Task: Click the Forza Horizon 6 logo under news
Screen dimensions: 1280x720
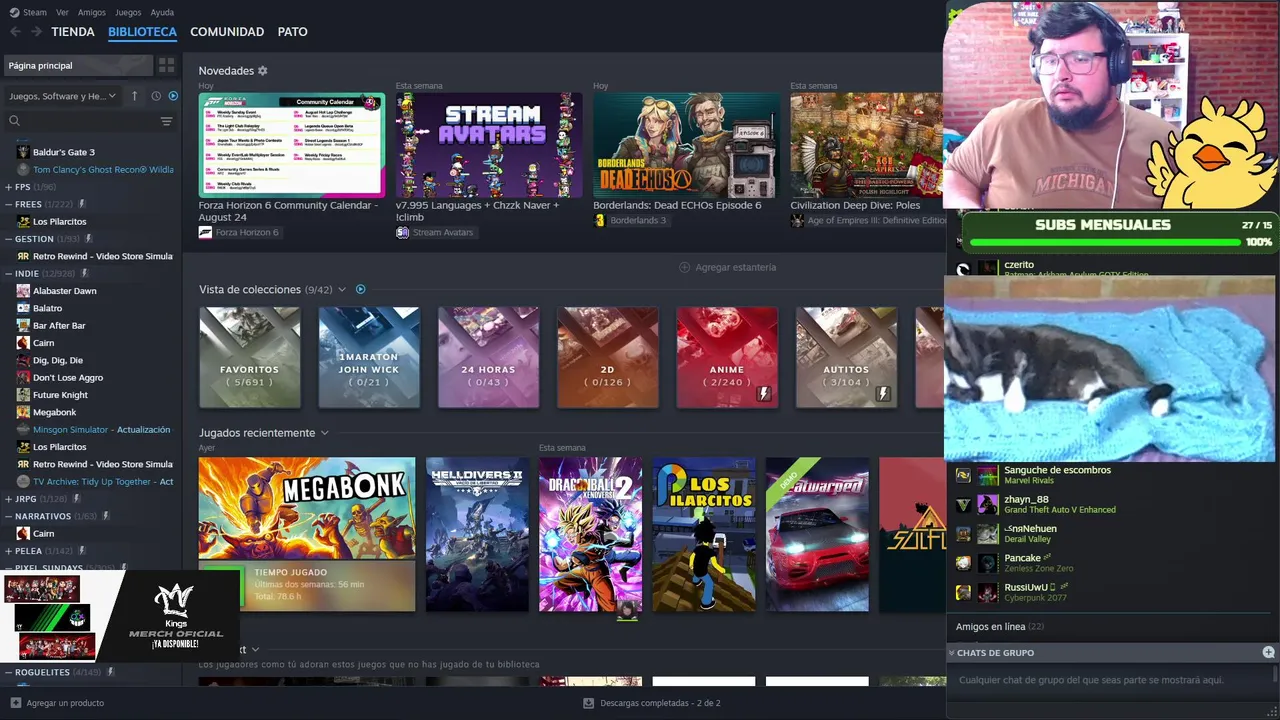Action: [205, 232]
